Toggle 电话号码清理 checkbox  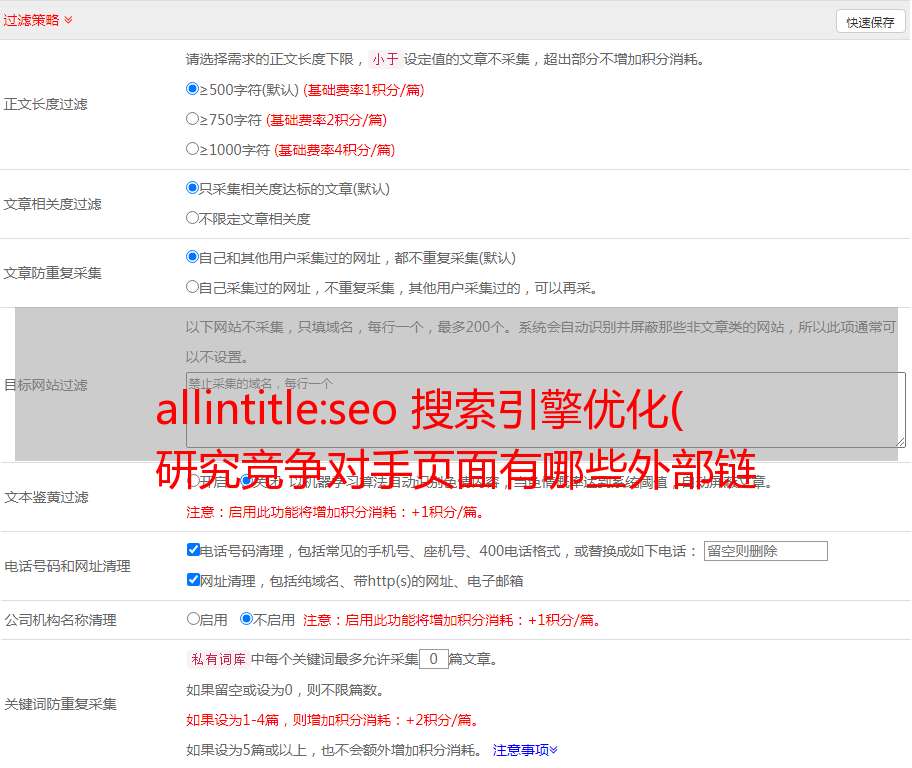193,550
